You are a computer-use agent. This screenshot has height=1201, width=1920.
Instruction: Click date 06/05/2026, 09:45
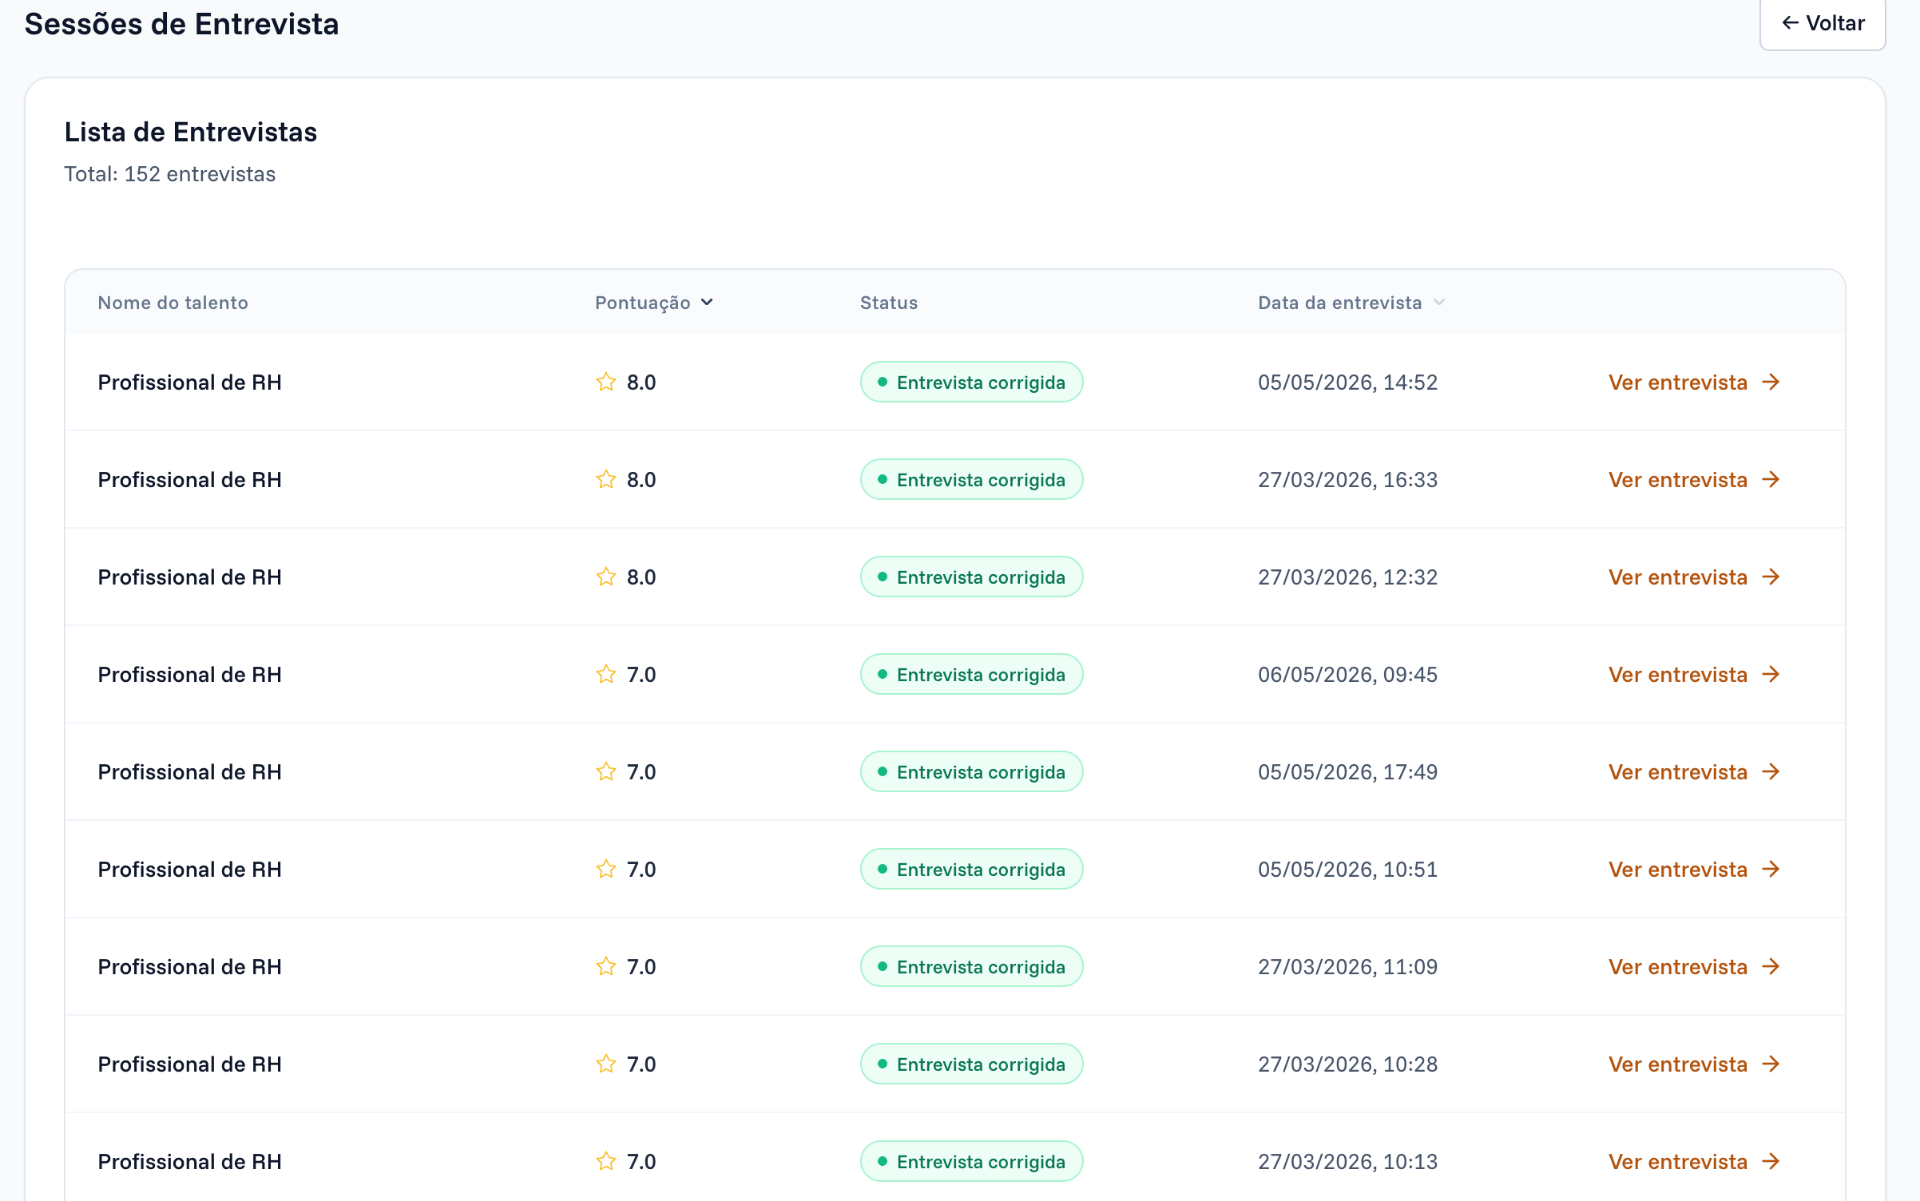coord(1347,675)
